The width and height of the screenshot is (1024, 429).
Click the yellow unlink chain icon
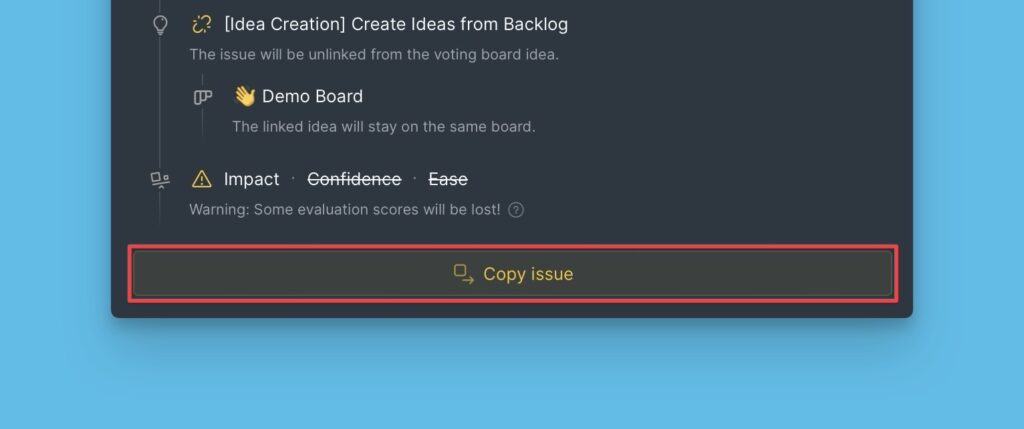tap(202, 24)
